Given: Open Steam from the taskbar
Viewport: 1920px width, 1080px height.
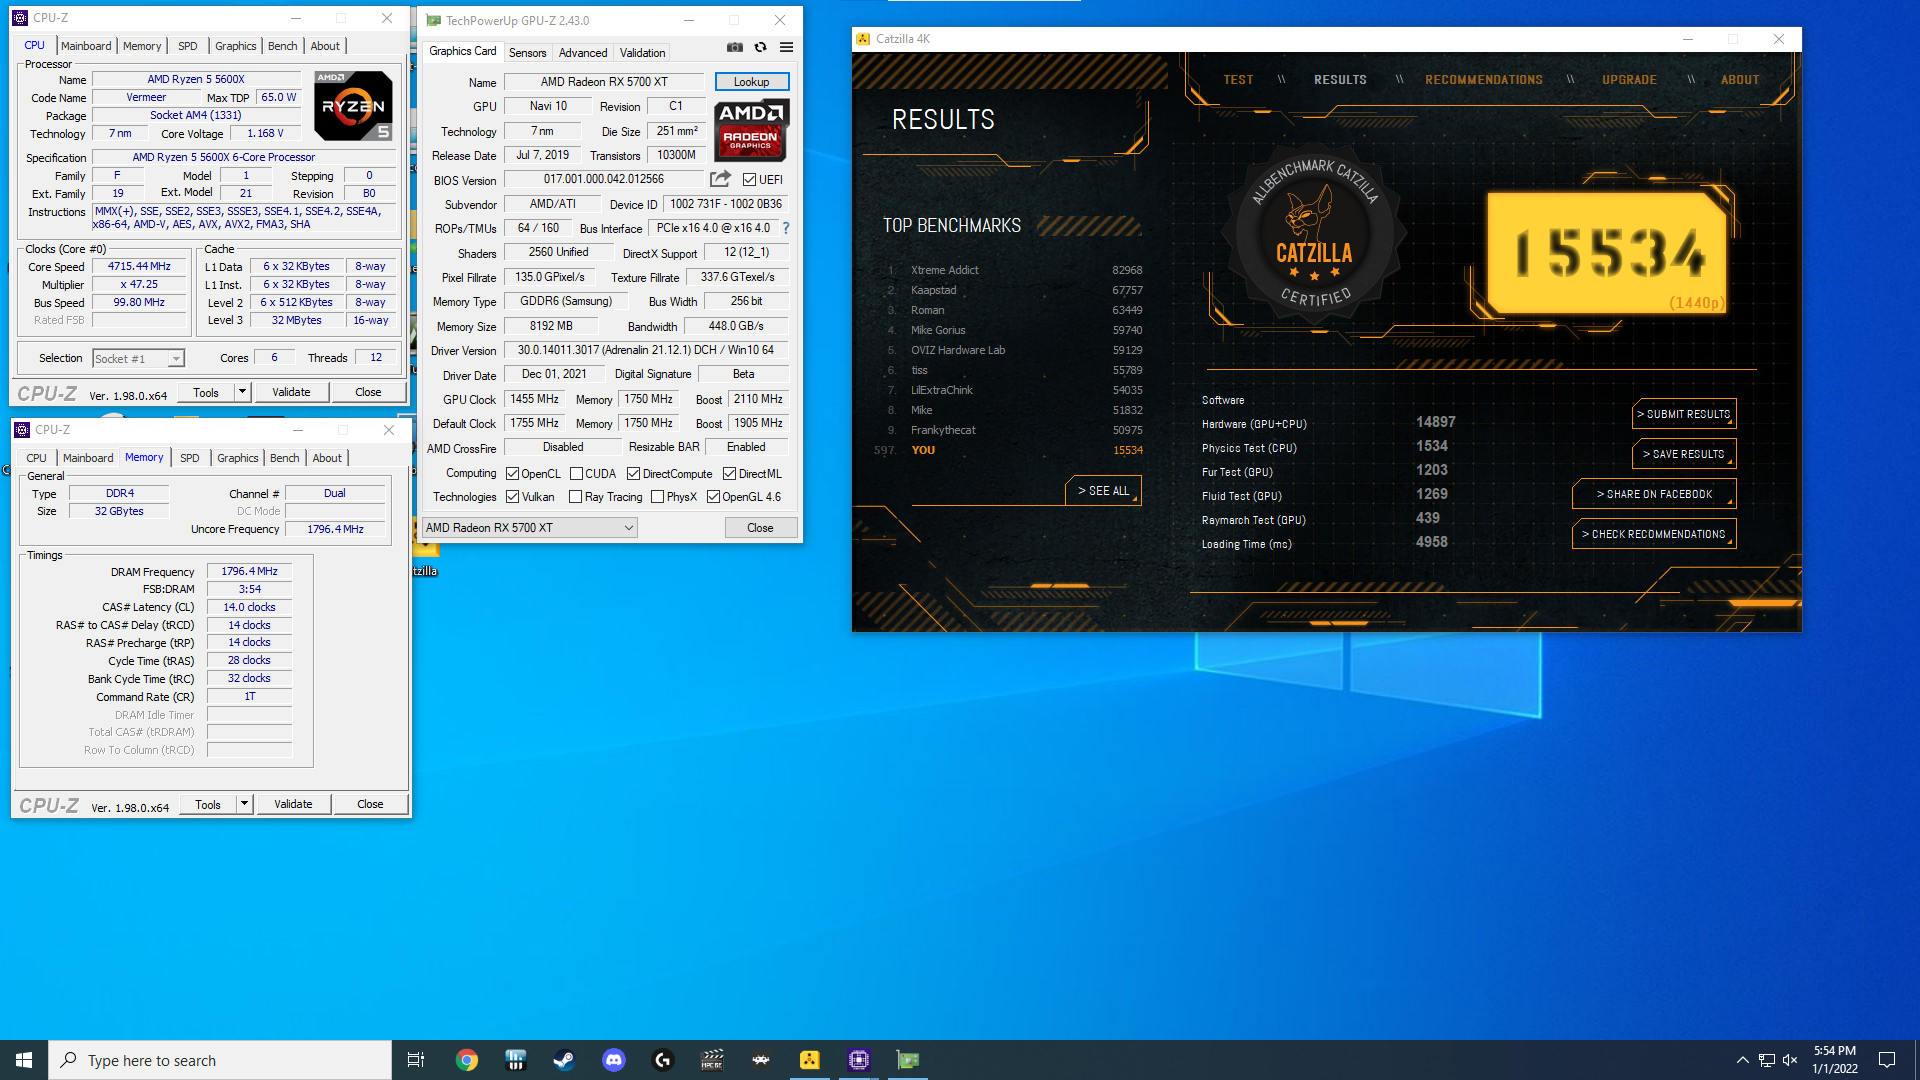Looking at the screenshot, I should coord(564,1060).
